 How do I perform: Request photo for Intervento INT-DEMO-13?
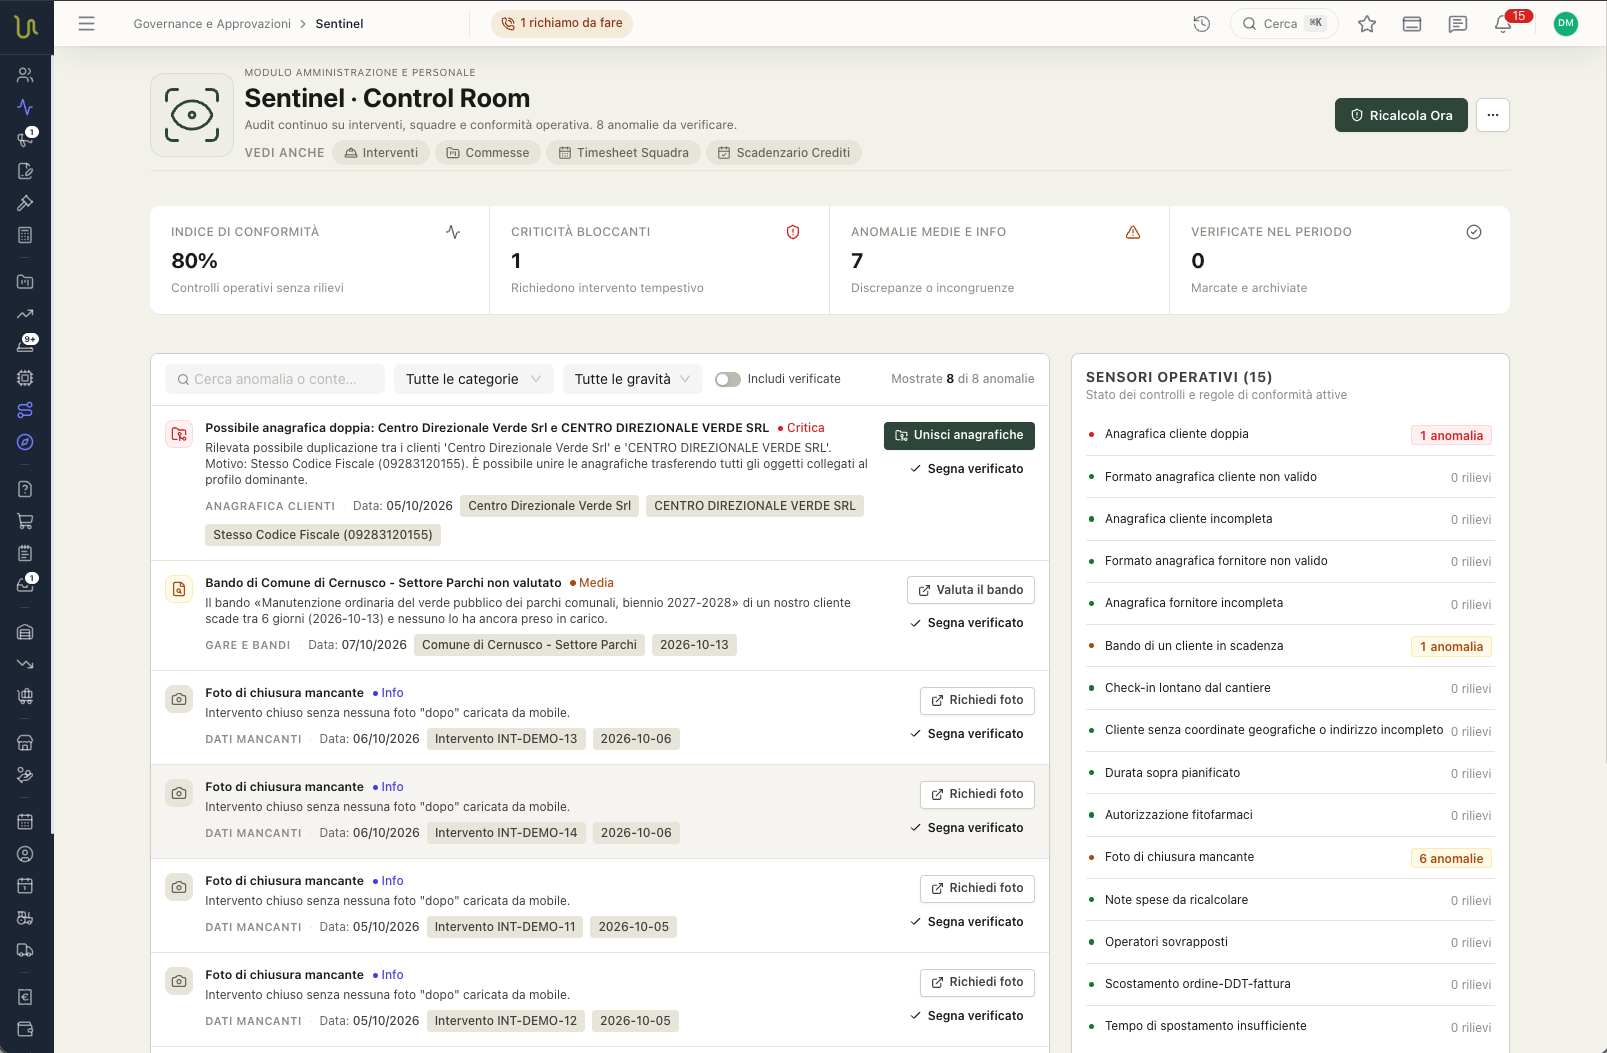coord(977,700)
